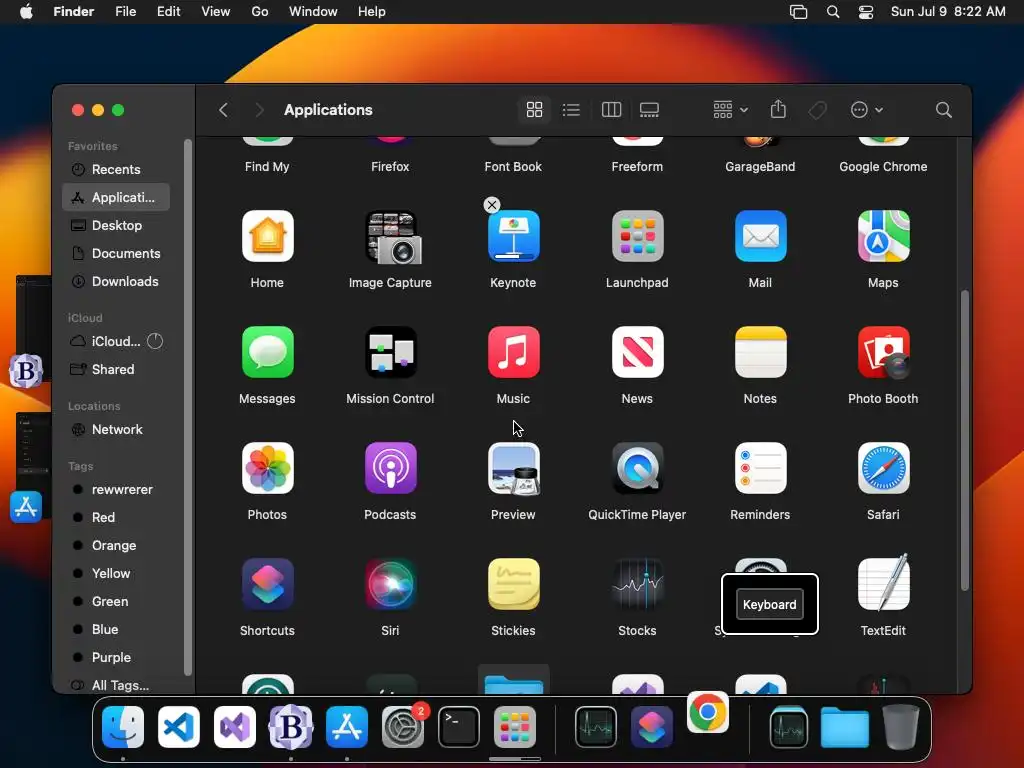Select the Photo Booth app icon
This screenshot has height=768, width=1024.
tap(883, 352)
